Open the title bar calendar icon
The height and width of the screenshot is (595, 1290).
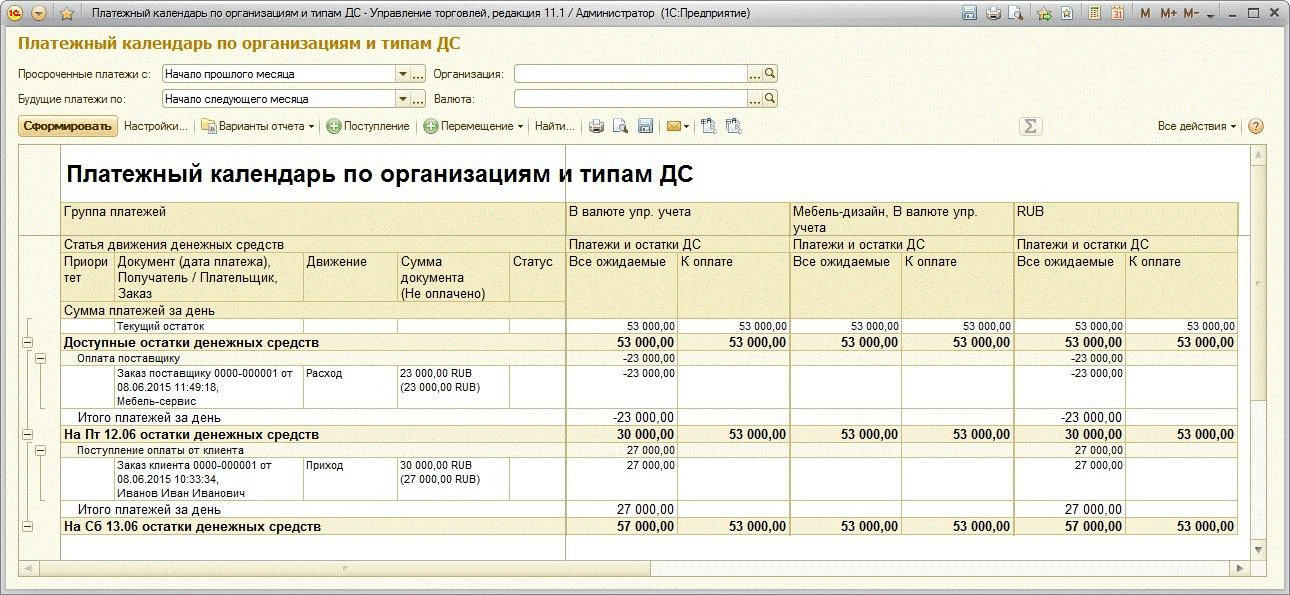[x=1117, y=14]
